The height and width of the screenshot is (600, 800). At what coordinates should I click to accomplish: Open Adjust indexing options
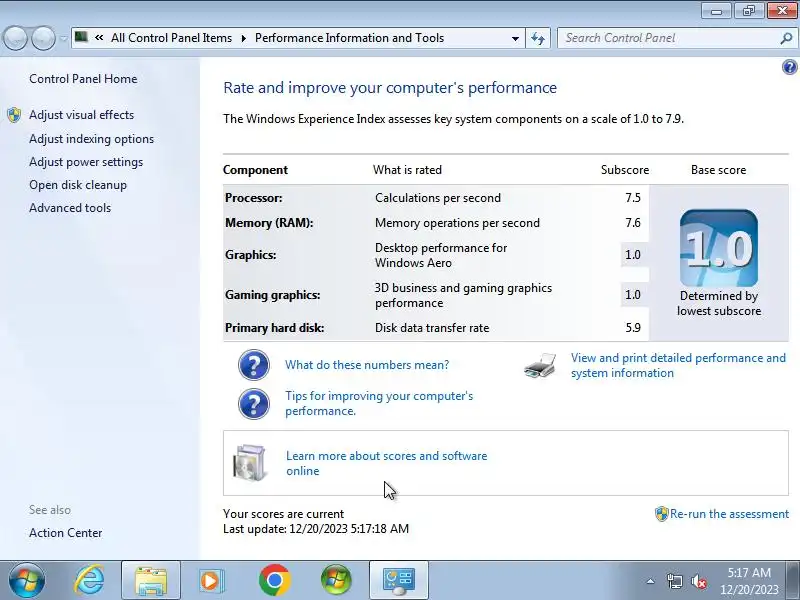(x=91, y=139)
